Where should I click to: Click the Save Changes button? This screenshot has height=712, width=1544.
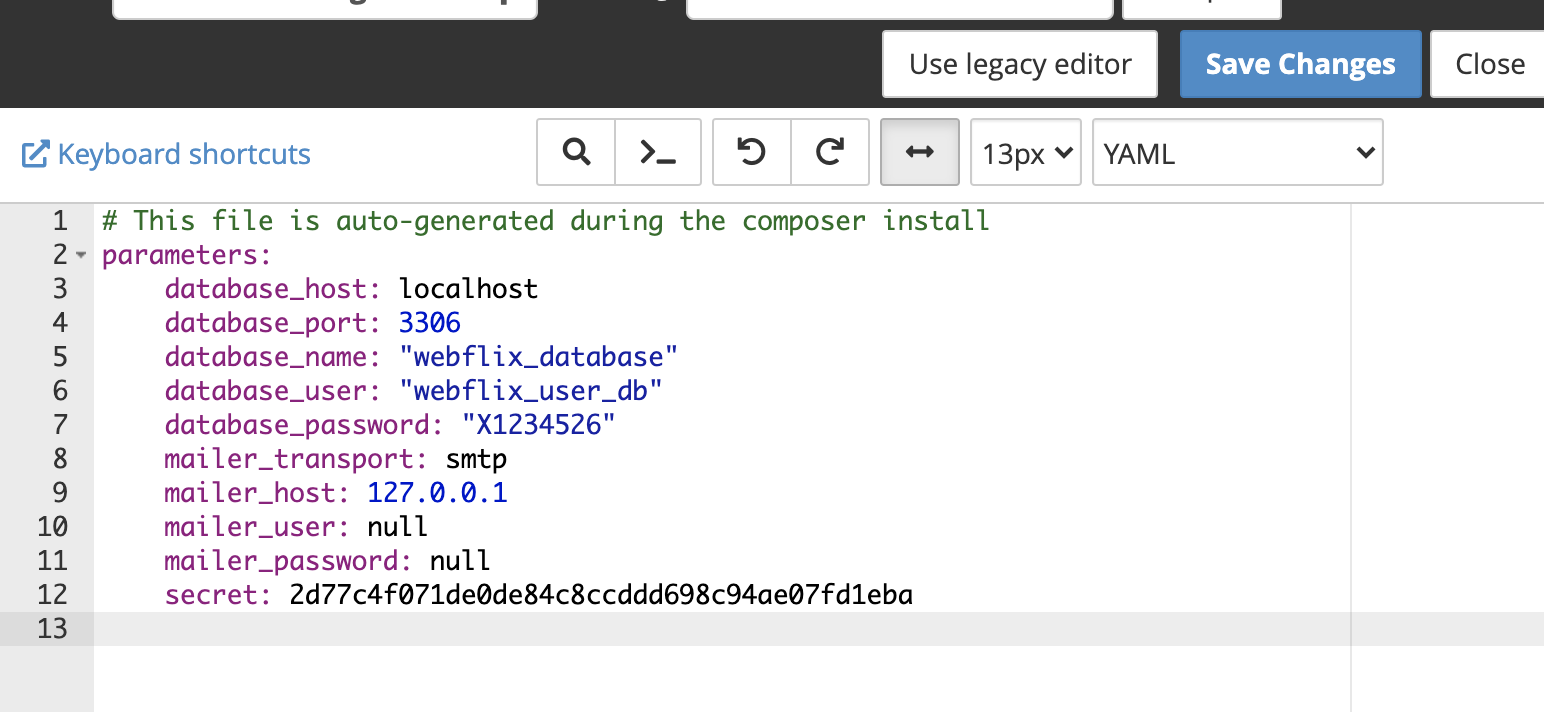tap(1300, 64)
